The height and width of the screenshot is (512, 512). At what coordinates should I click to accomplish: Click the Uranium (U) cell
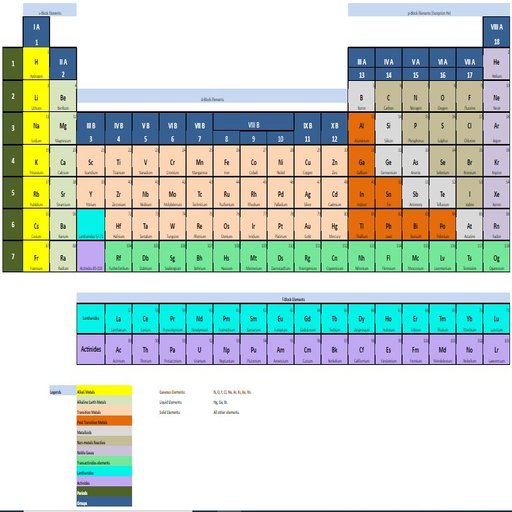[199, 349]
